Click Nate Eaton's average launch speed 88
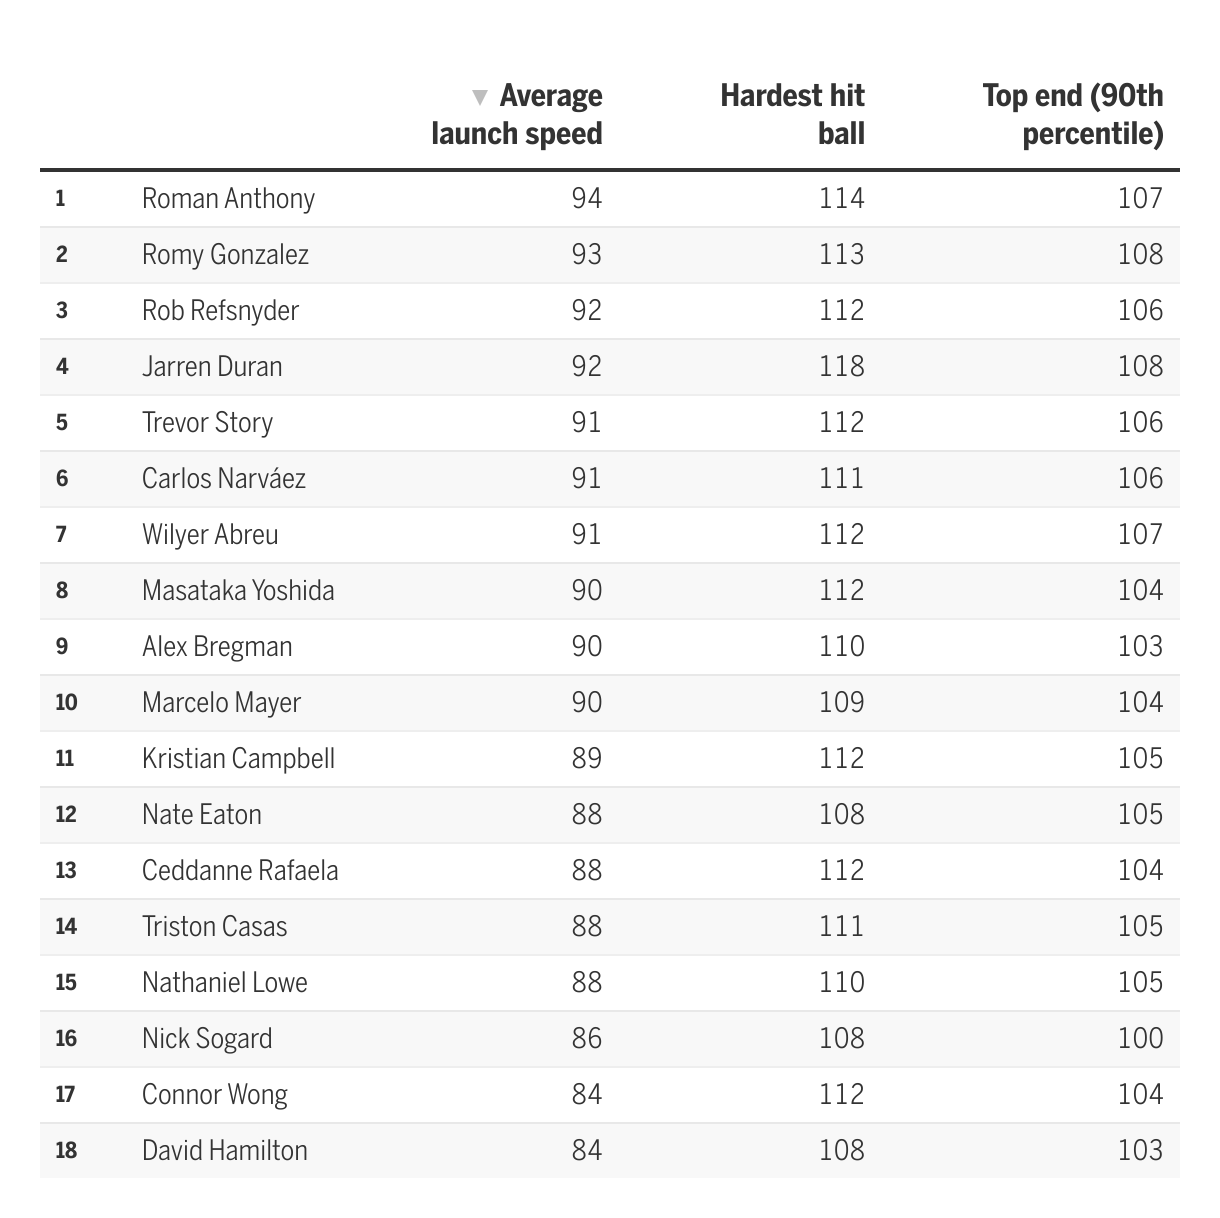The height and width of the screenshot is (1218, 1220). click(587, 814)
